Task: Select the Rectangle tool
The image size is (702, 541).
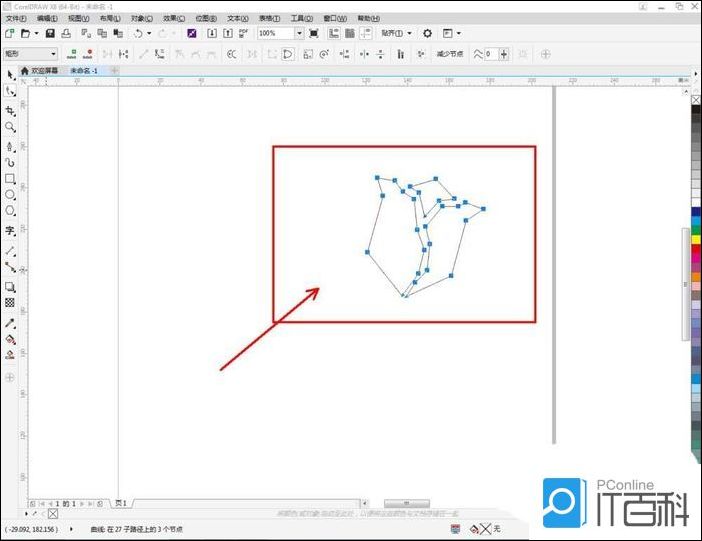Action: pos(10,179)
